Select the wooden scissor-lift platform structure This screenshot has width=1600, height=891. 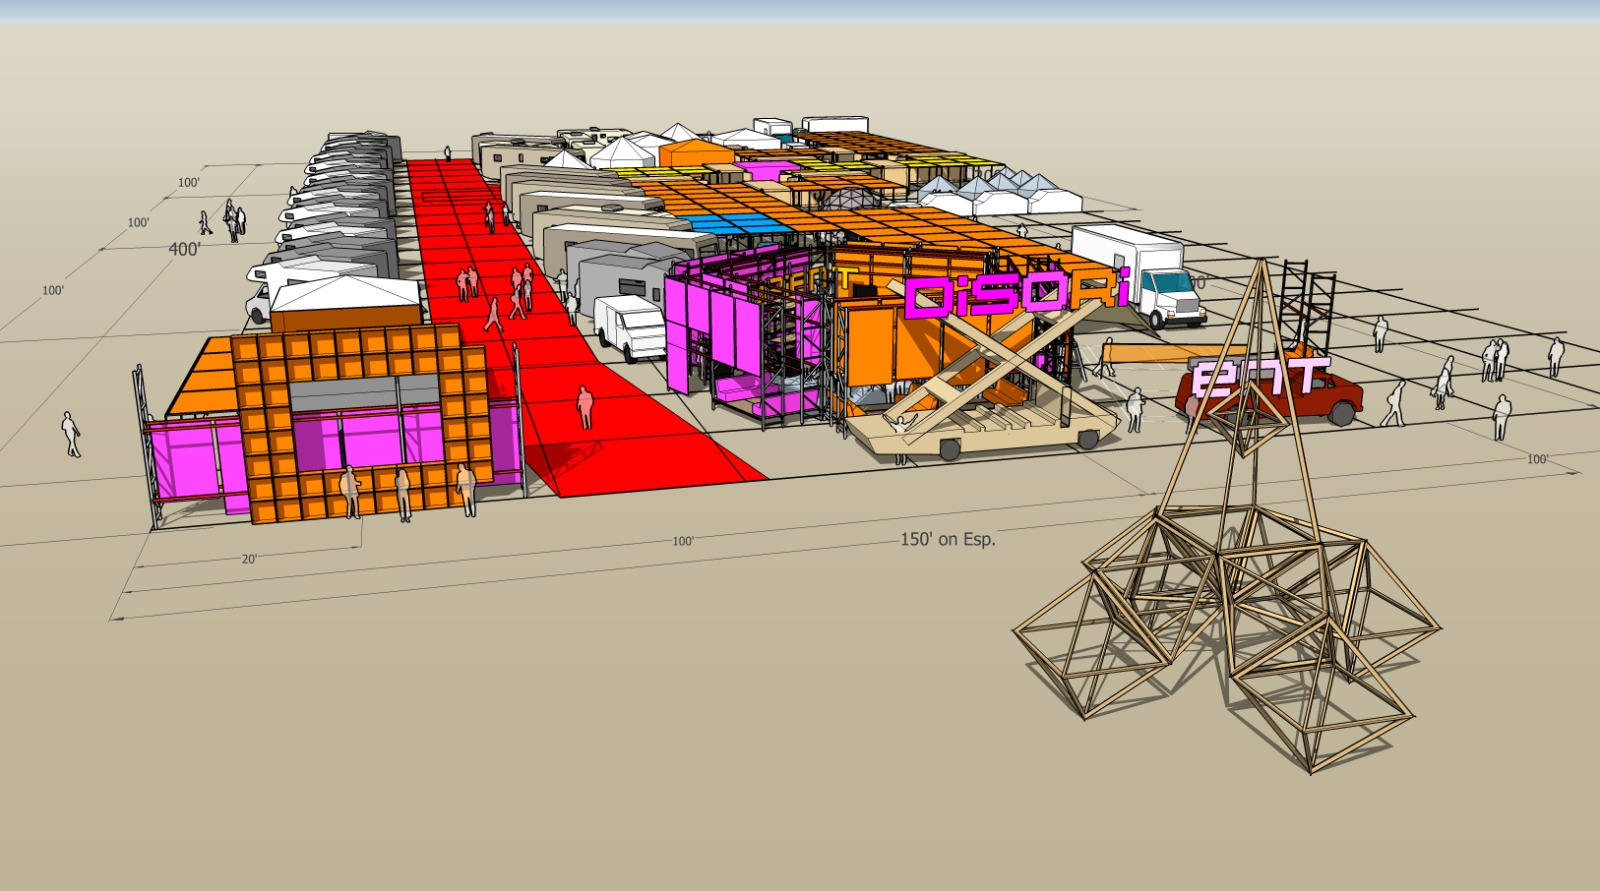coord(985,400)
